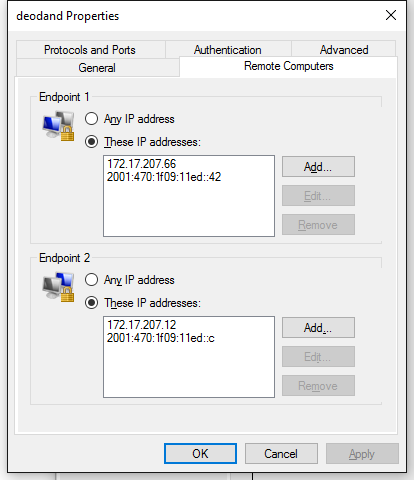Click Add button for Endpoint 2
414x480 pixels.
click(318, 328)
